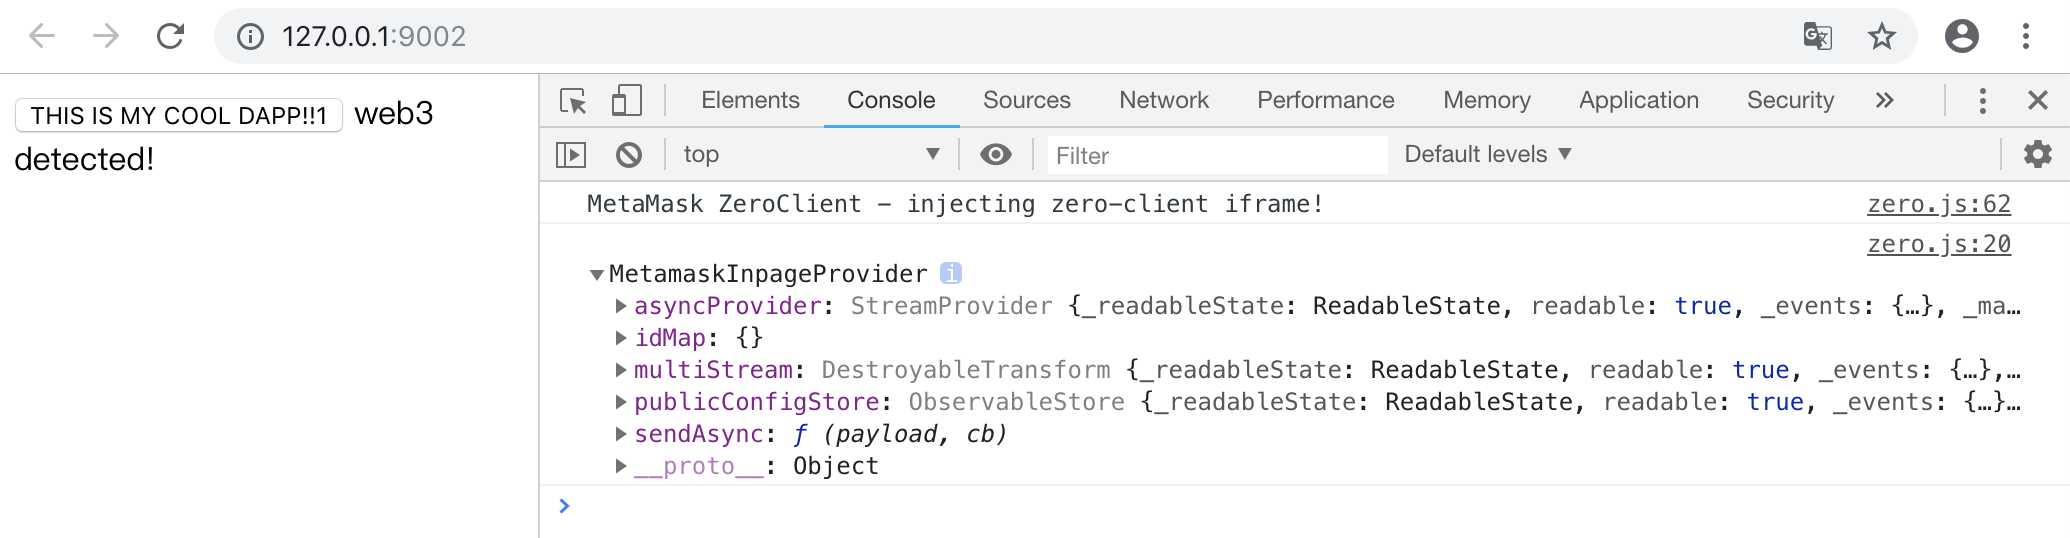Switch to the Elements tab
The height and width of the screenshot is (538, 2070).
[750, 100]
